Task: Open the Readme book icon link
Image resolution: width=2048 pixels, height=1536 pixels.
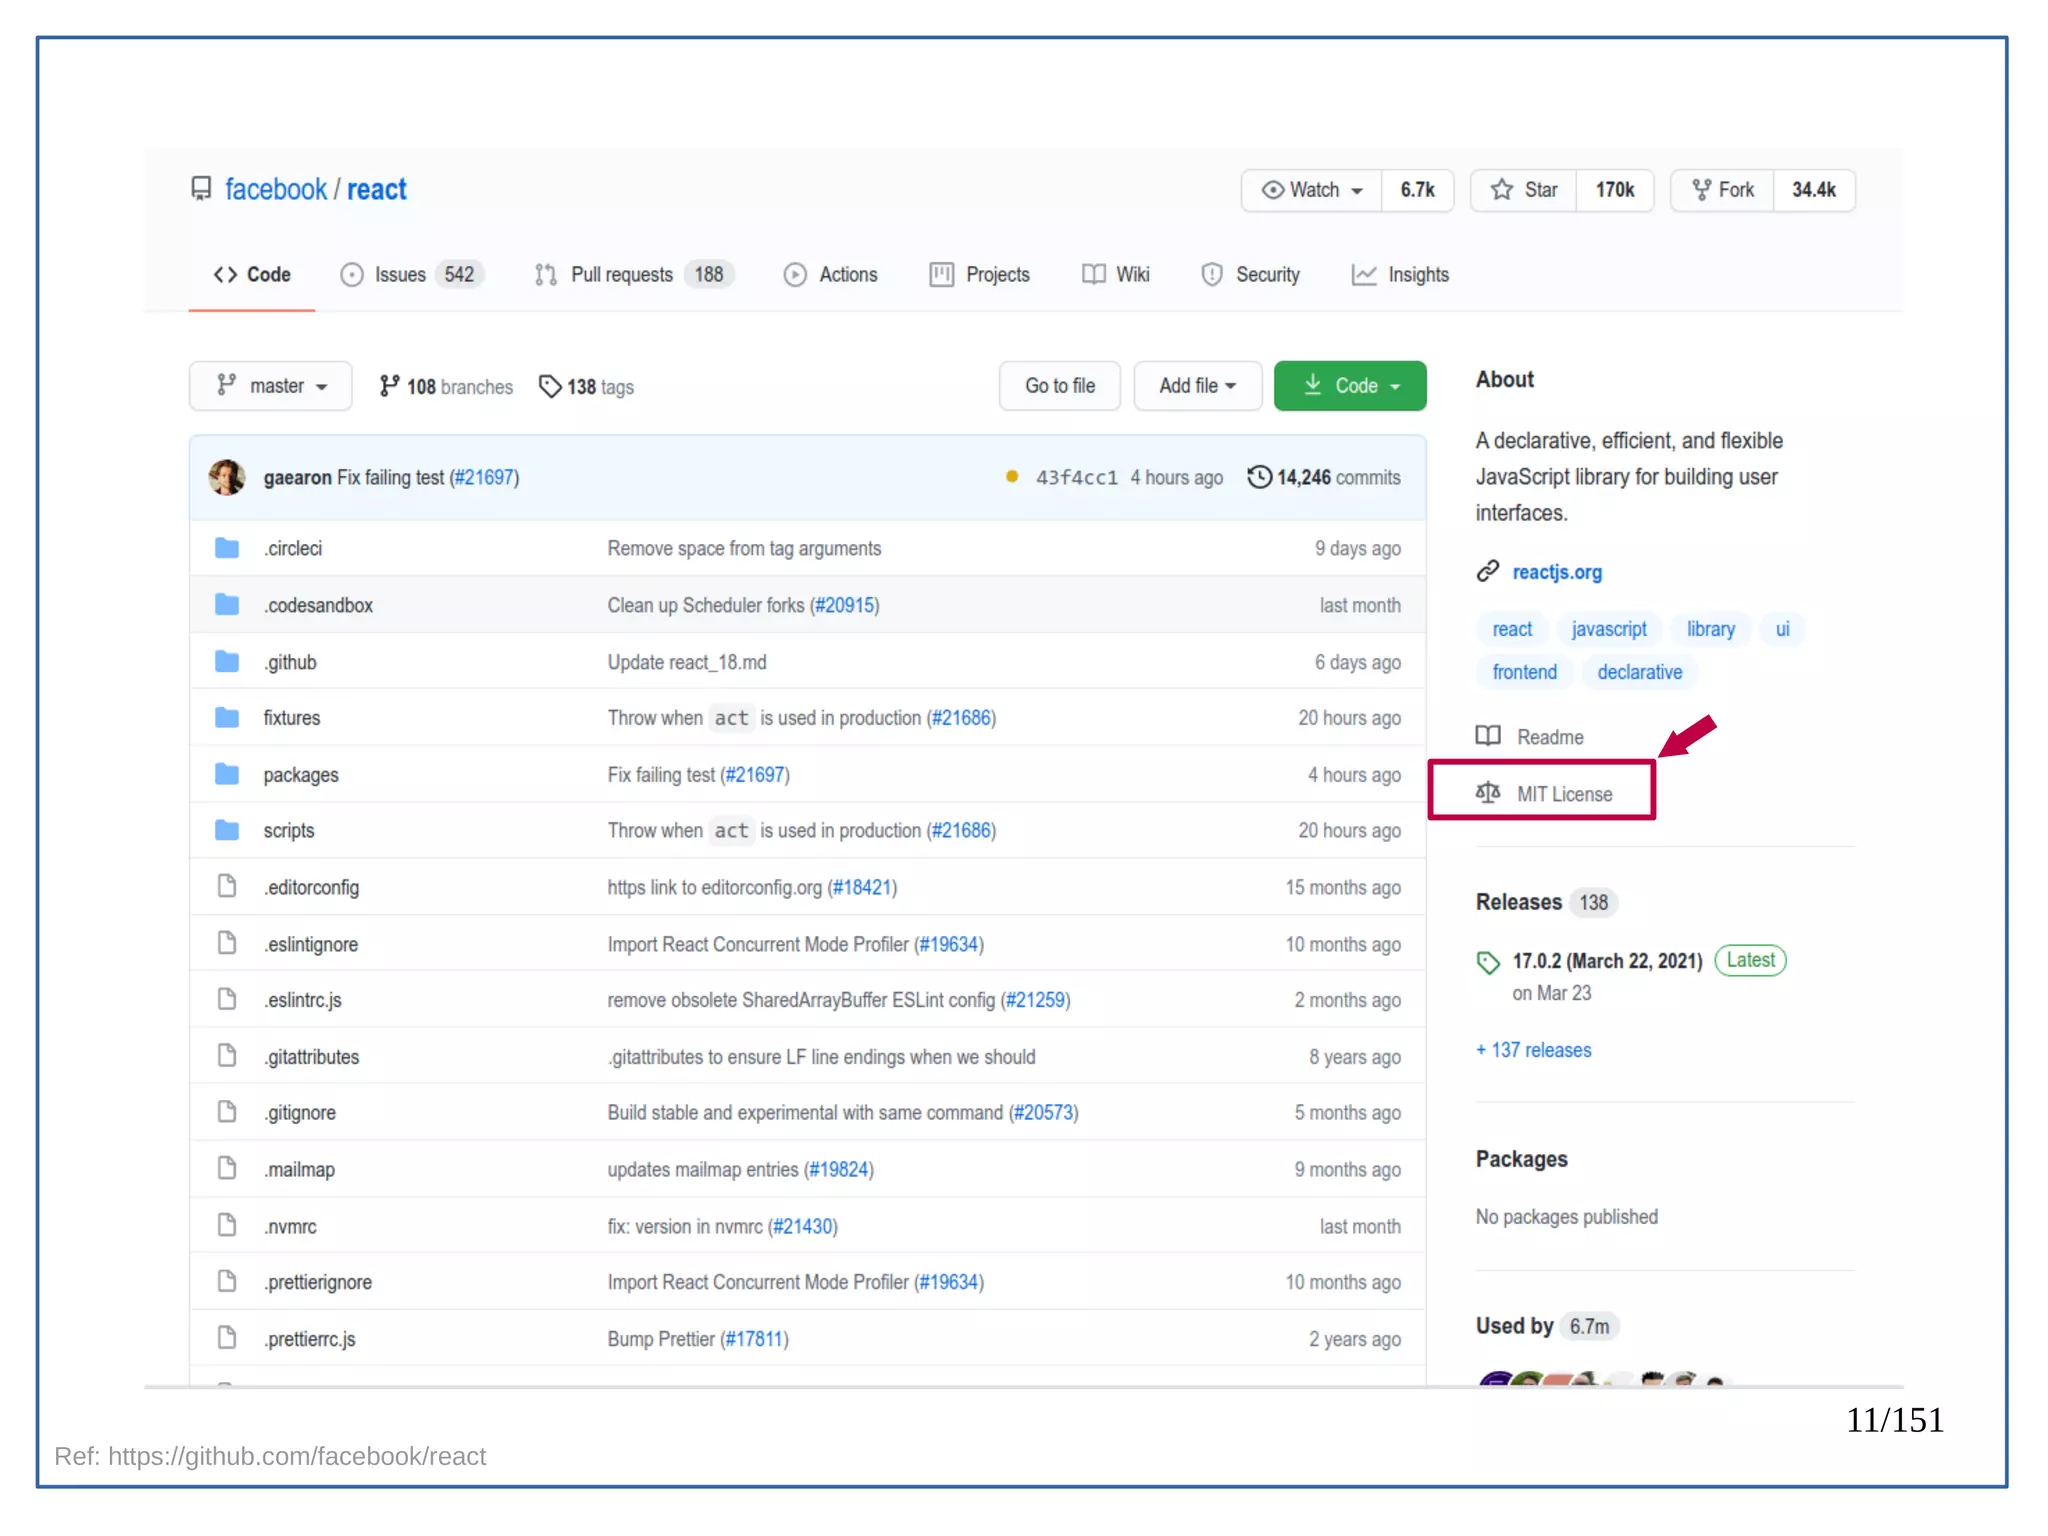Action: pos(1488,736)
